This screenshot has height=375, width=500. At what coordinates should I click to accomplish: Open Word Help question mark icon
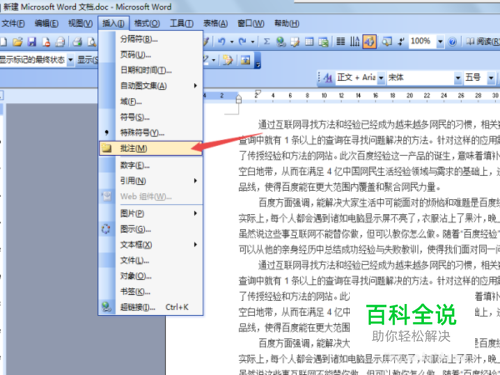click(452, 42)
